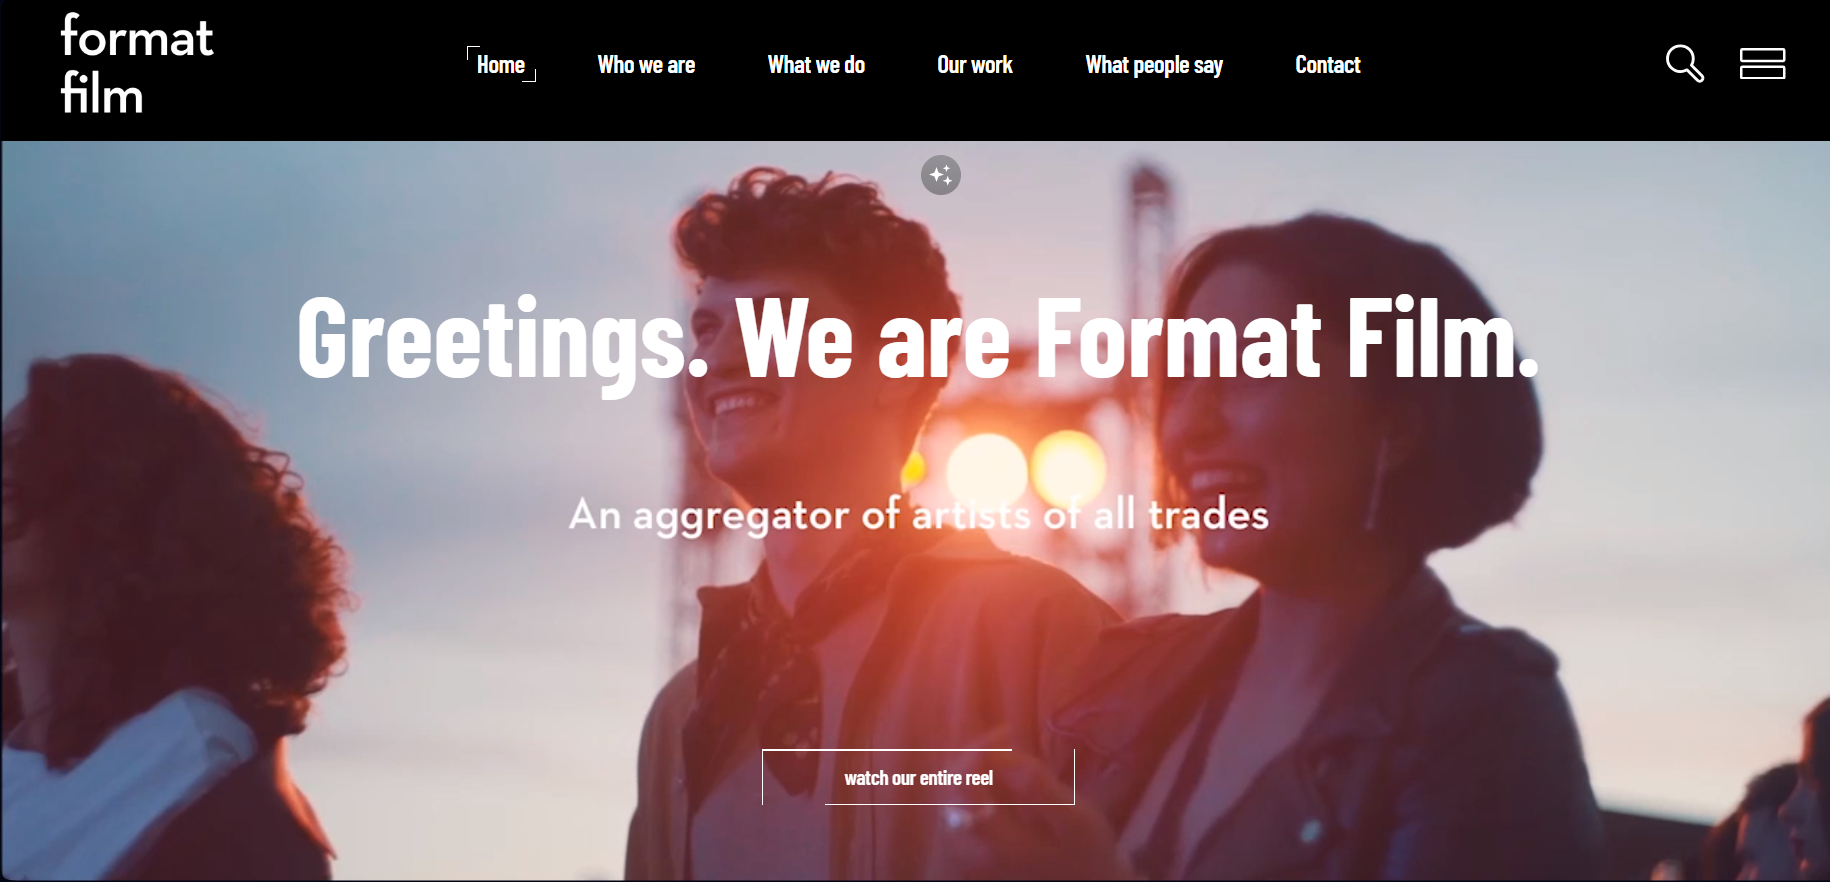
Task: Click the watch our entire reel button
Action: [918, 777]
